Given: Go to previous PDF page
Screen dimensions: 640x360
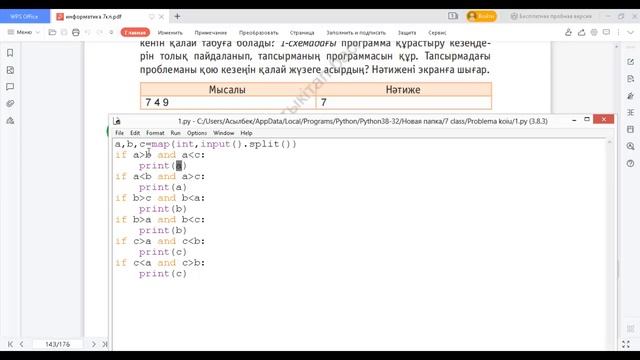Looking at the screenshot, I should tap(22, 344).
